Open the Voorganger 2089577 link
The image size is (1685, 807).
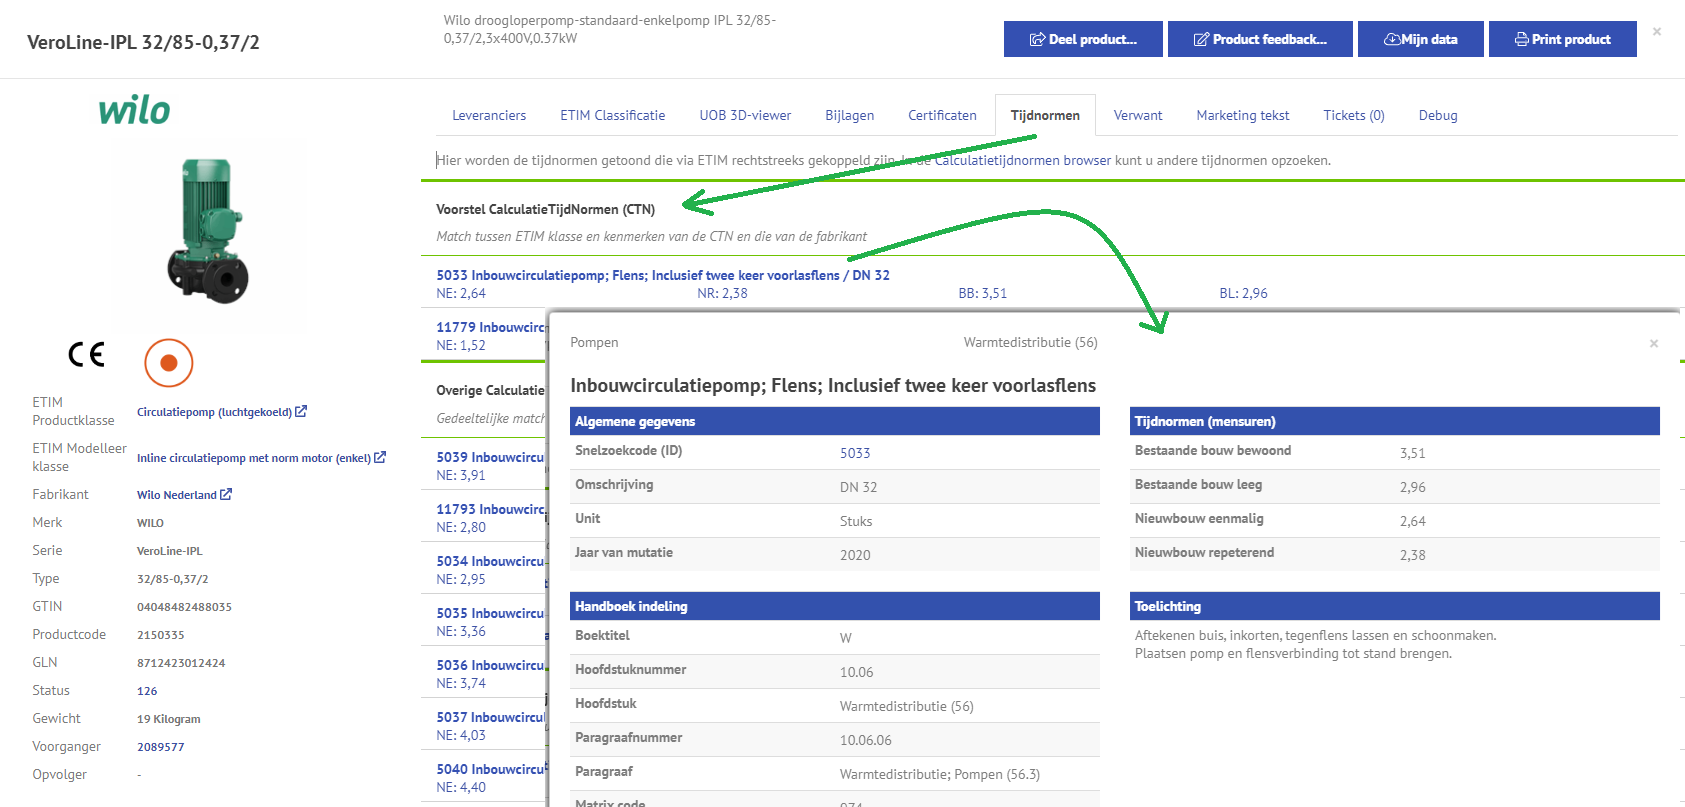(x=161, y=747)
